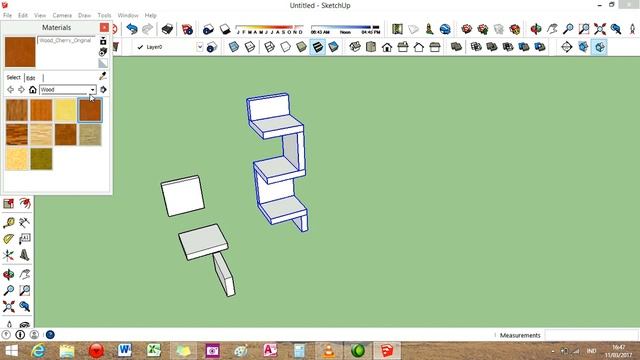Choose the olive green wood swatch

41,159
